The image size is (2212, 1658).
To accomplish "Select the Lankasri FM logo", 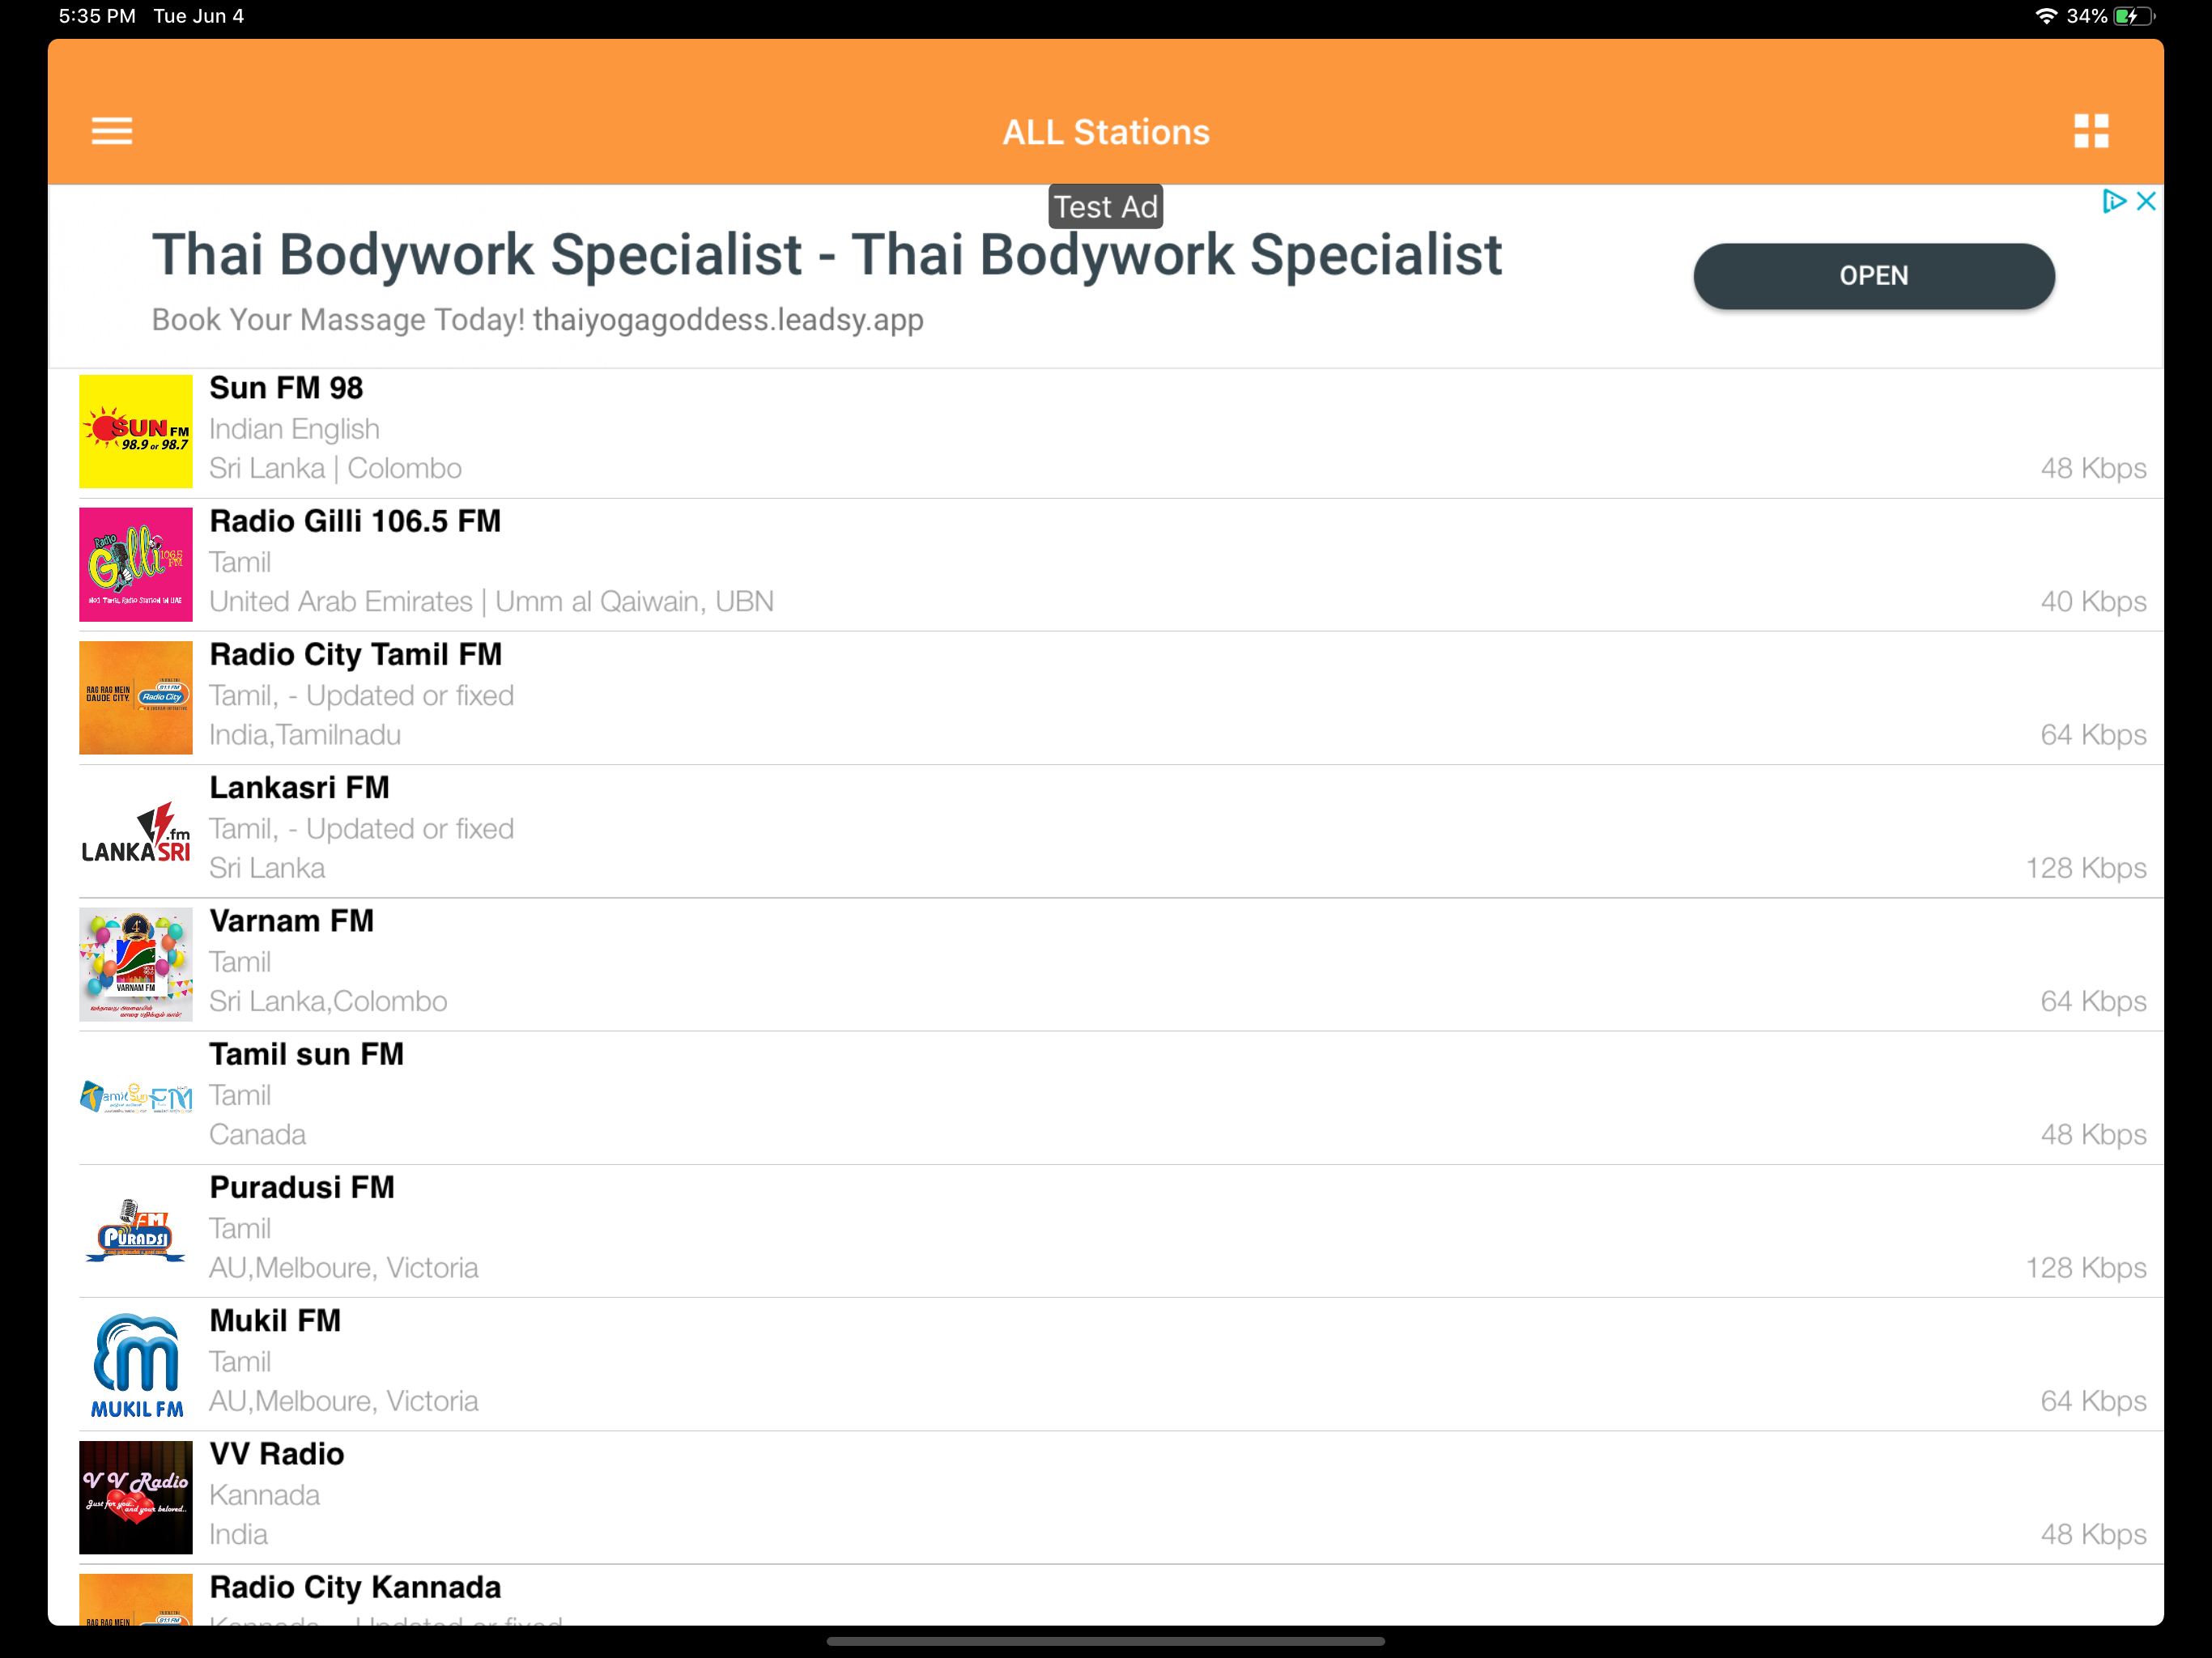I will [x=136, y=831].
